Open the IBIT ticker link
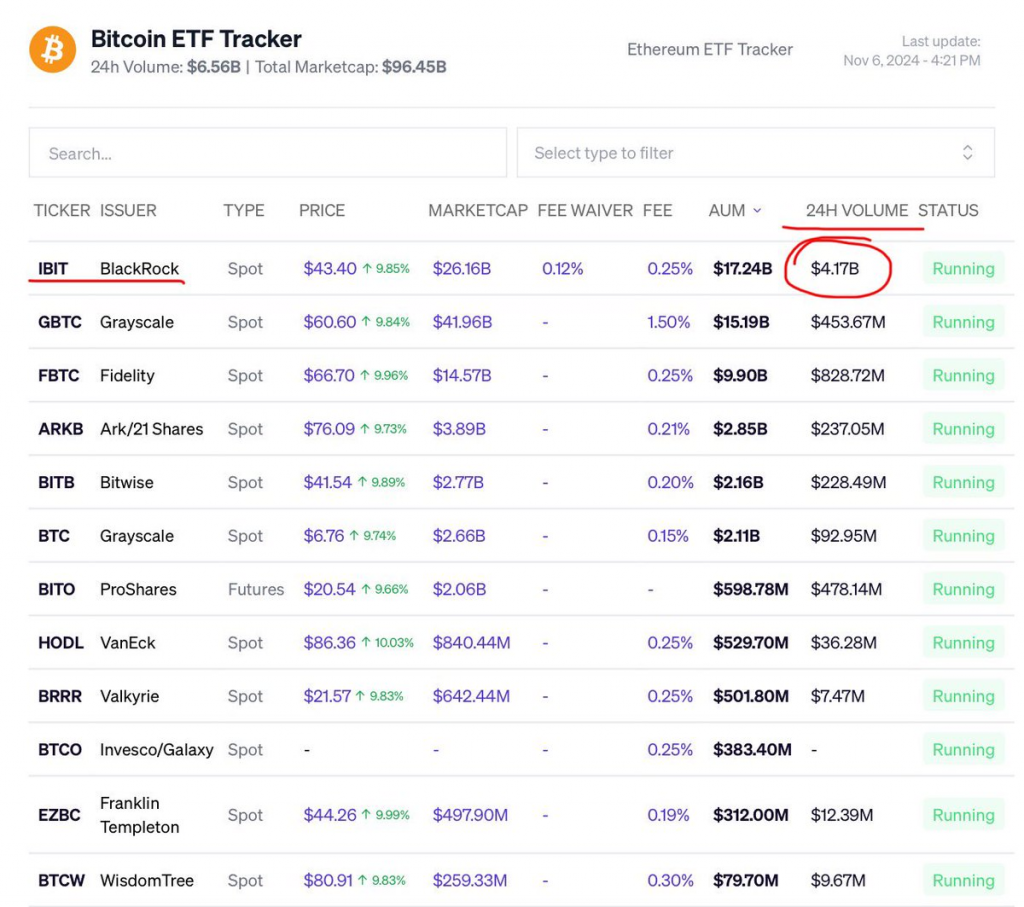1024x907 pixels. pos(53,268)
